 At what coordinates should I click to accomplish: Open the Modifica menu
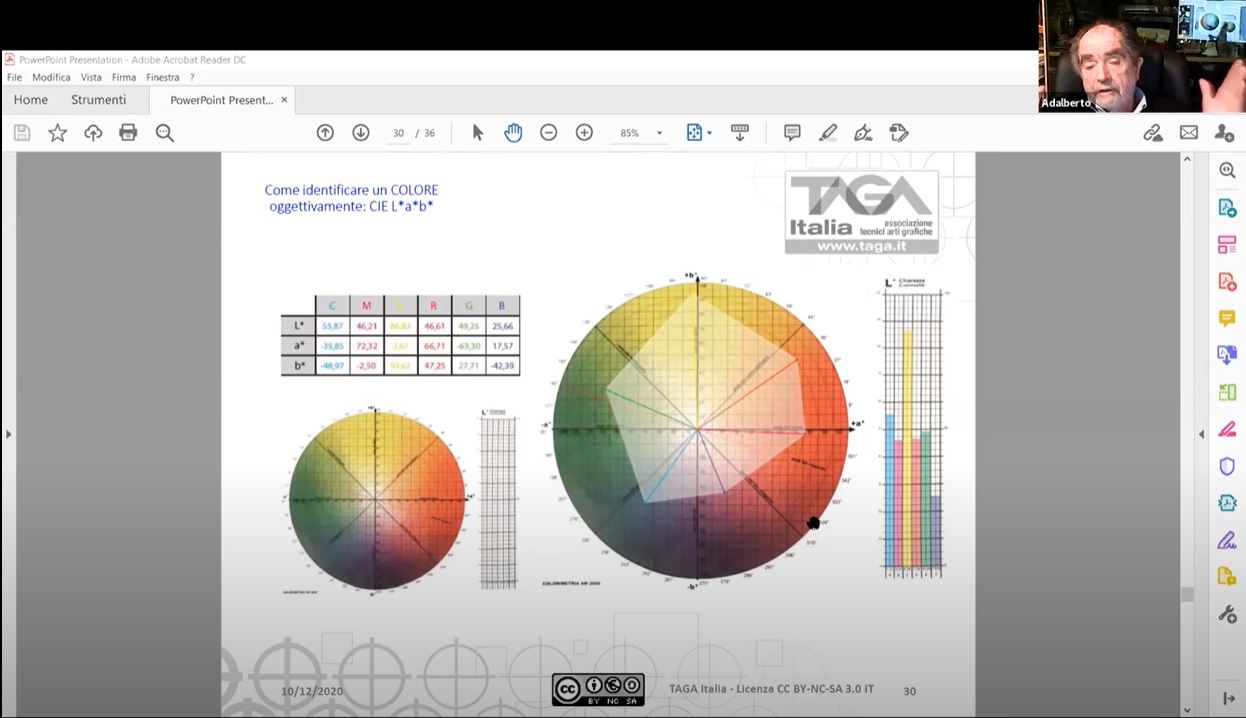point(51,77)
